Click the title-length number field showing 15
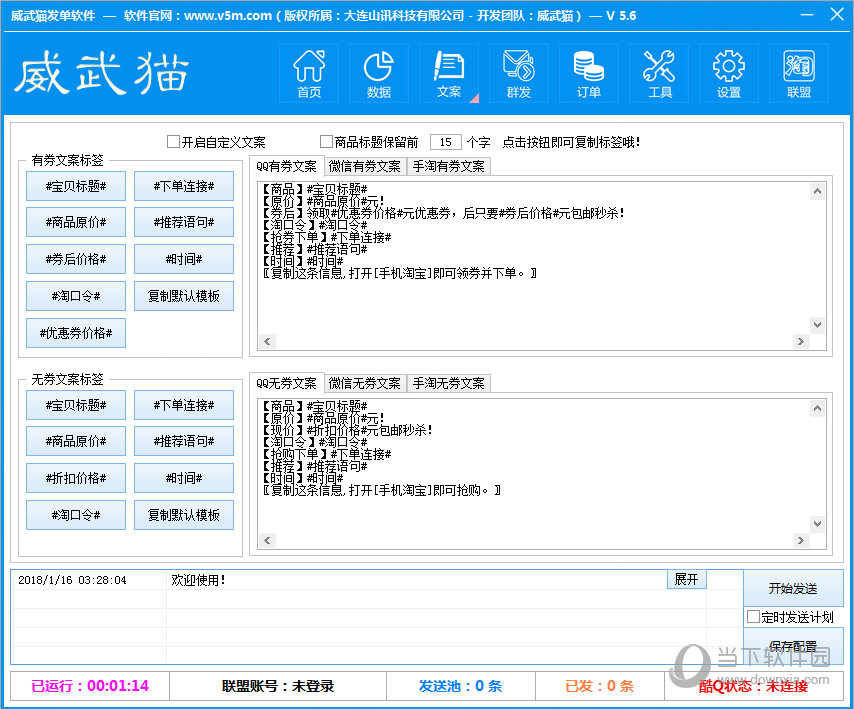The image size is (854, 709). click(x=446, y=142)
